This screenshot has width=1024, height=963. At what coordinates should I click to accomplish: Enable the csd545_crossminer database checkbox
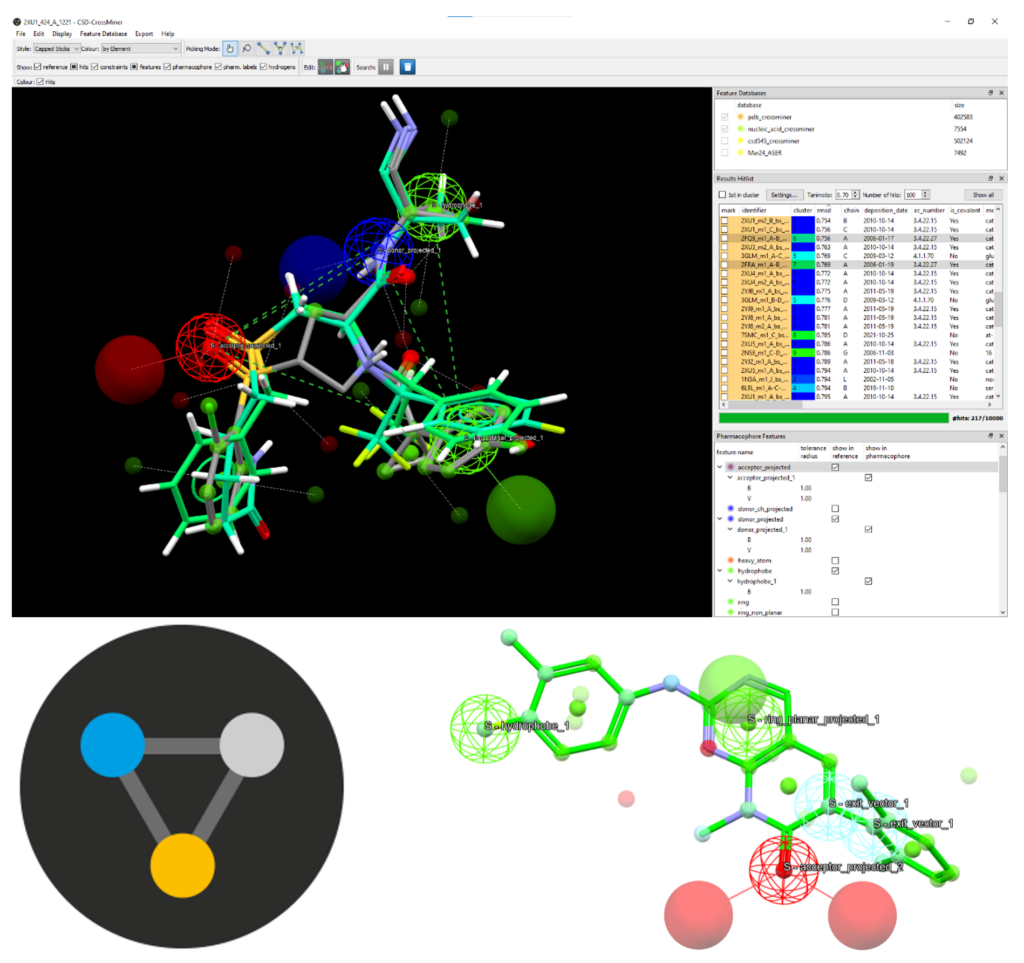pos(724,140)
